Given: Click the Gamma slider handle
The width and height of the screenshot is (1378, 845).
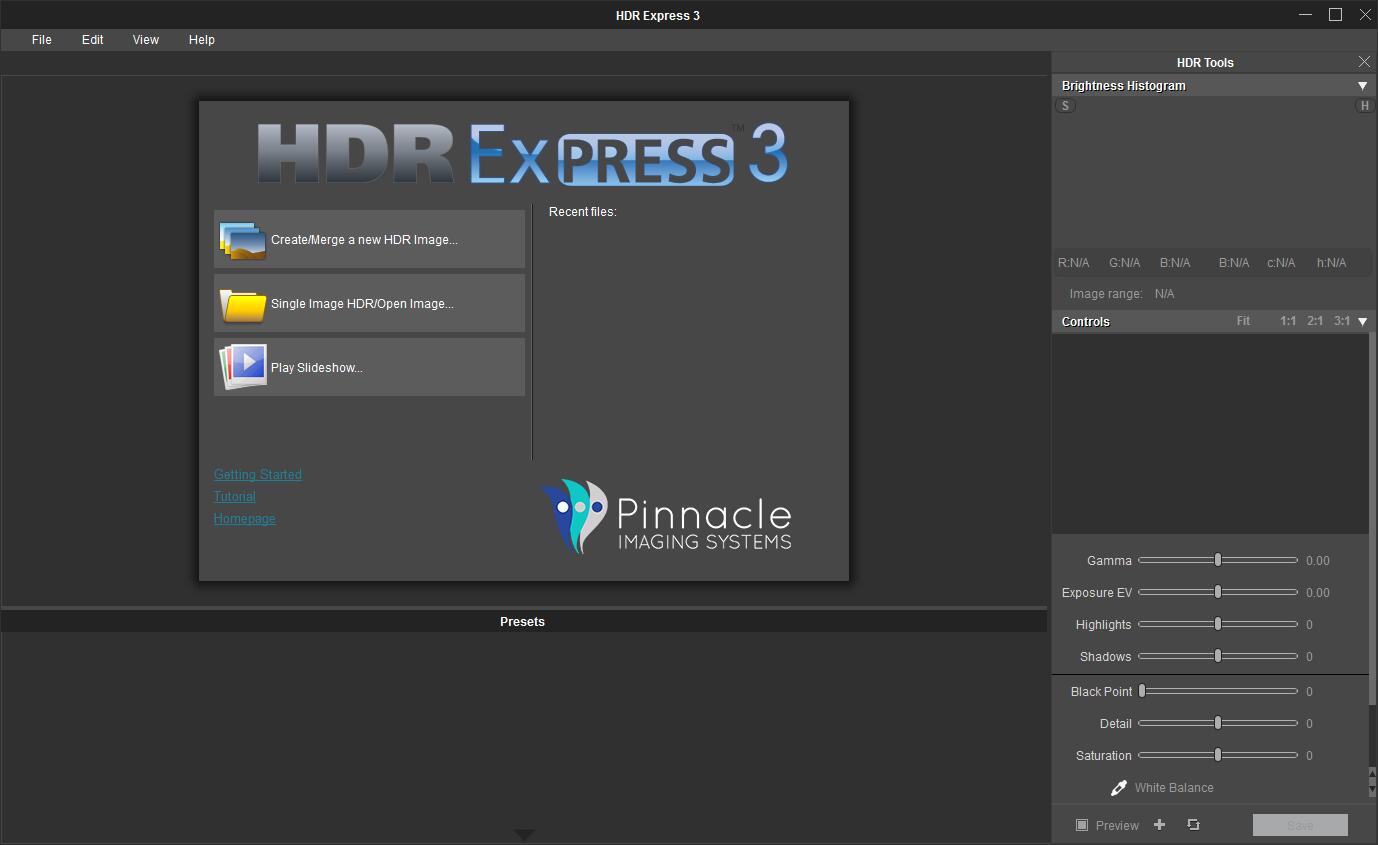Looking at the screenshot, I should (1218, 561).
